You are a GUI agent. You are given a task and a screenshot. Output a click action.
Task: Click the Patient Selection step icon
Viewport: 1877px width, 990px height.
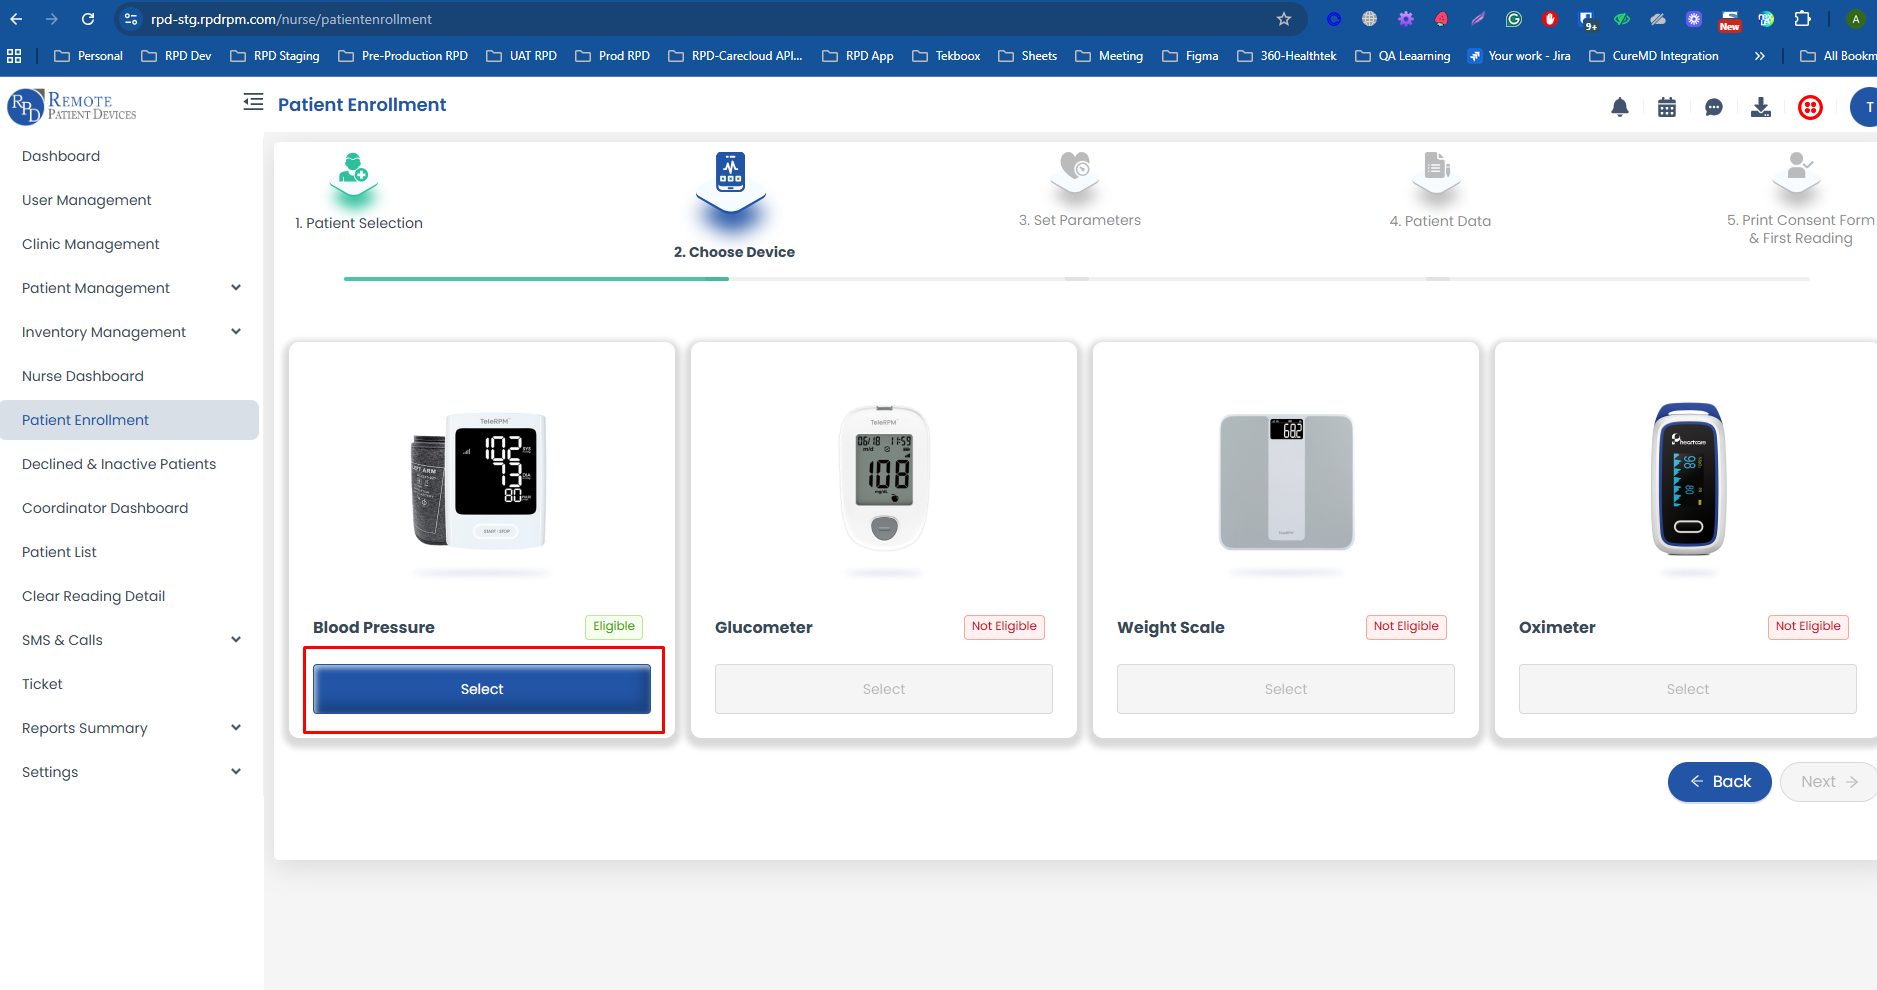click(353, 174)
